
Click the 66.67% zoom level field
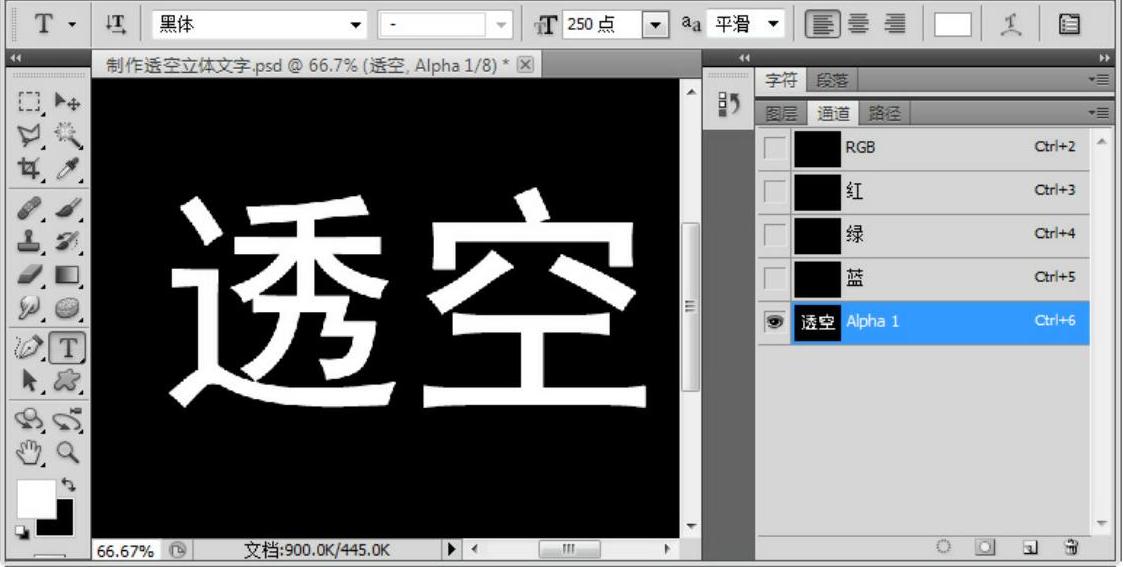point(124,550)
